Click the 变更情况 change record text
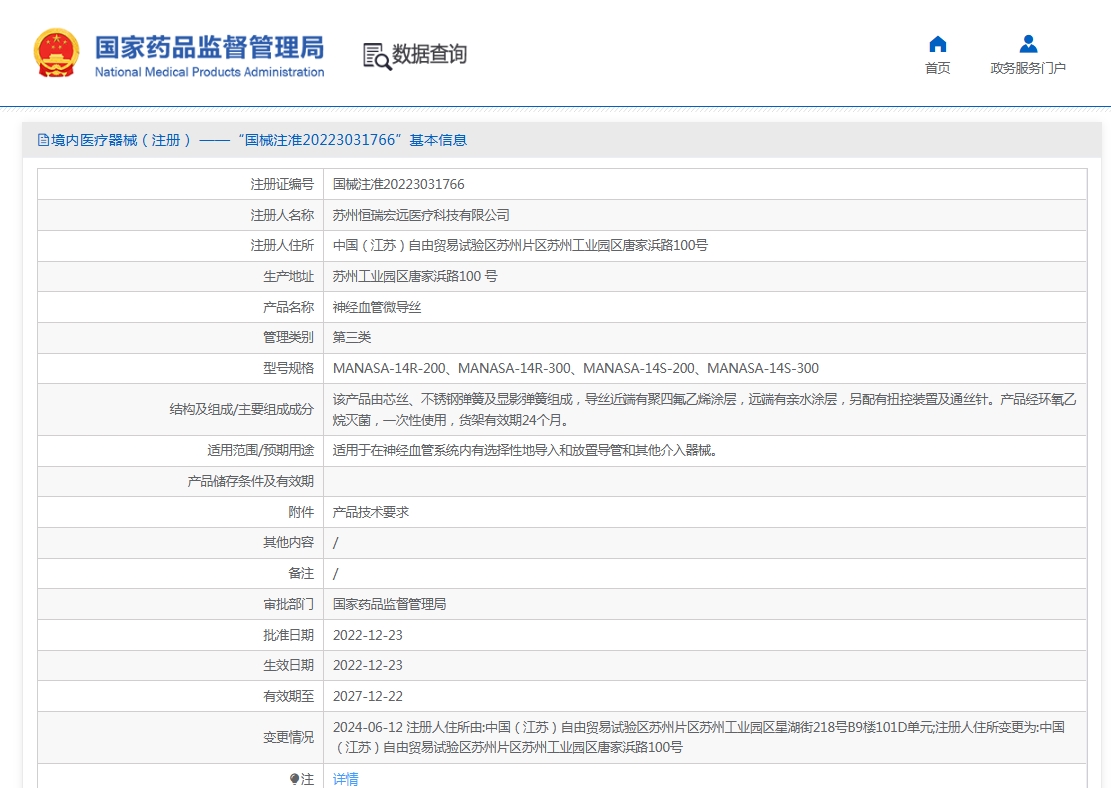Image resolution: width=1111 pixels, height=788 pixels. (x=699, y=737)
